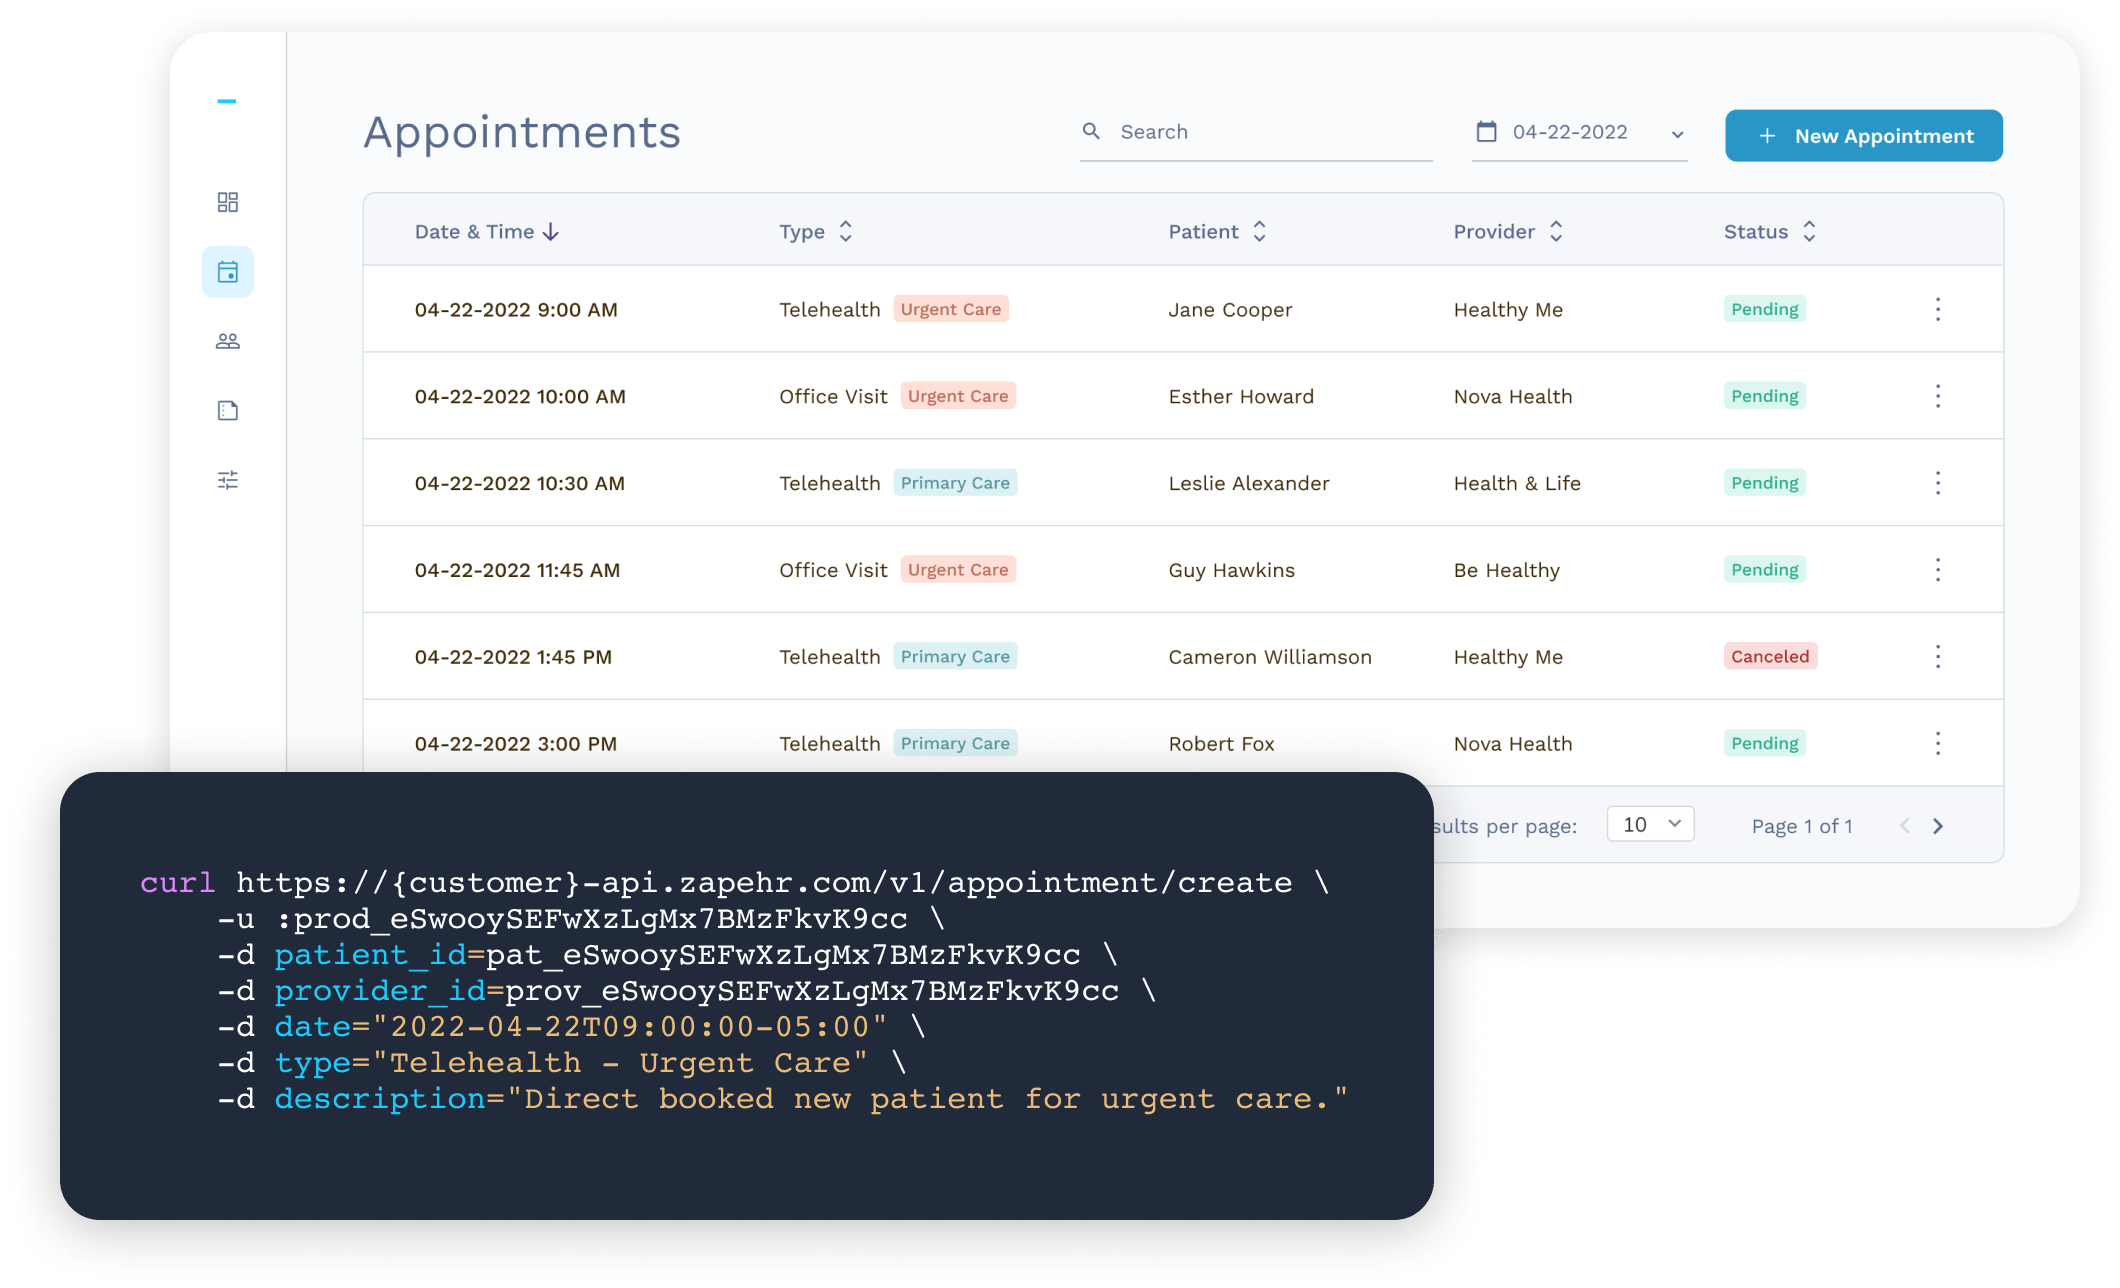The width and height of the screenshot is (2120, 1288).
Task: Go to next page arrow
Action: tap(1937, 826)
